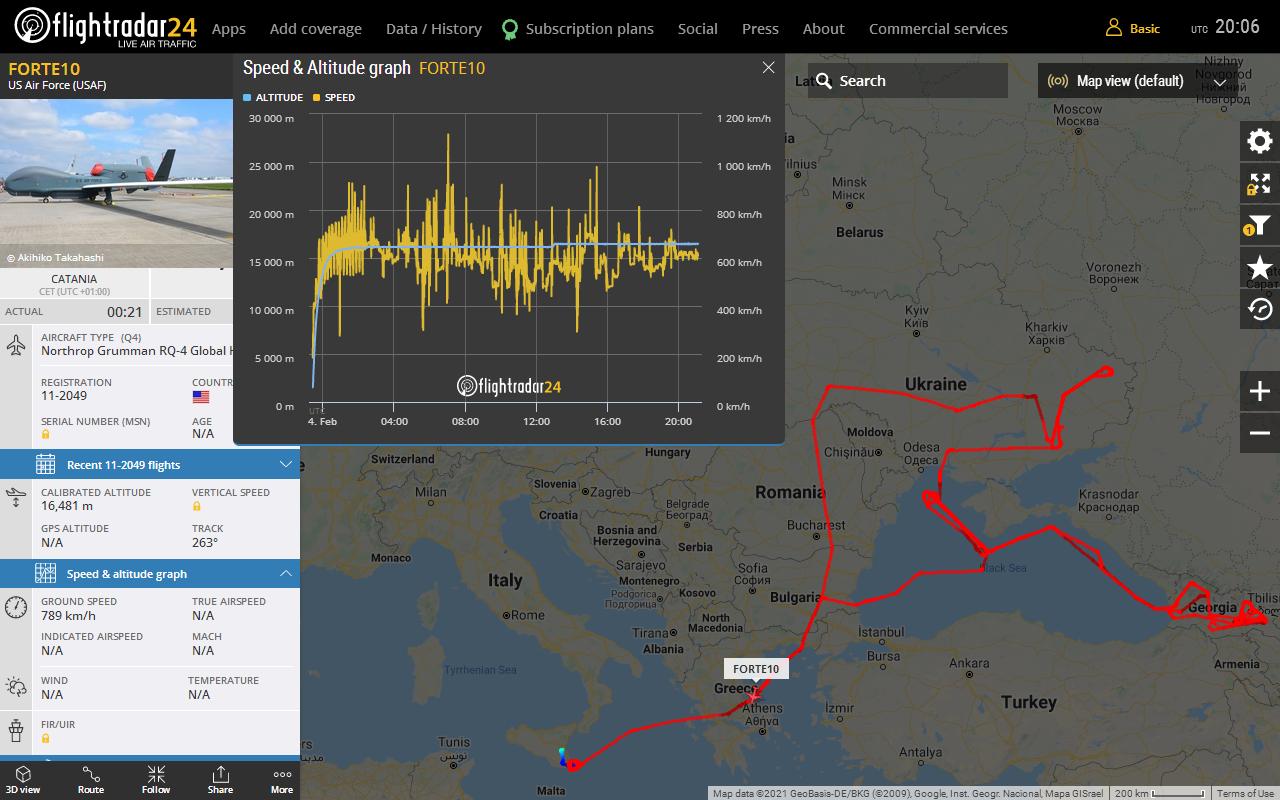1280x800 pixels.
Task: Click the graph at 12:00 mark
Action: pyautogui.click(x=537, y=421)
